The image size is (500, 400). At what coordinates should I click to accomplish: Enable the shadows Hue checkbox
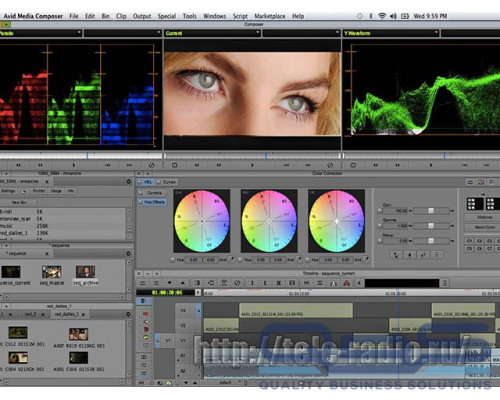(172, 259)
